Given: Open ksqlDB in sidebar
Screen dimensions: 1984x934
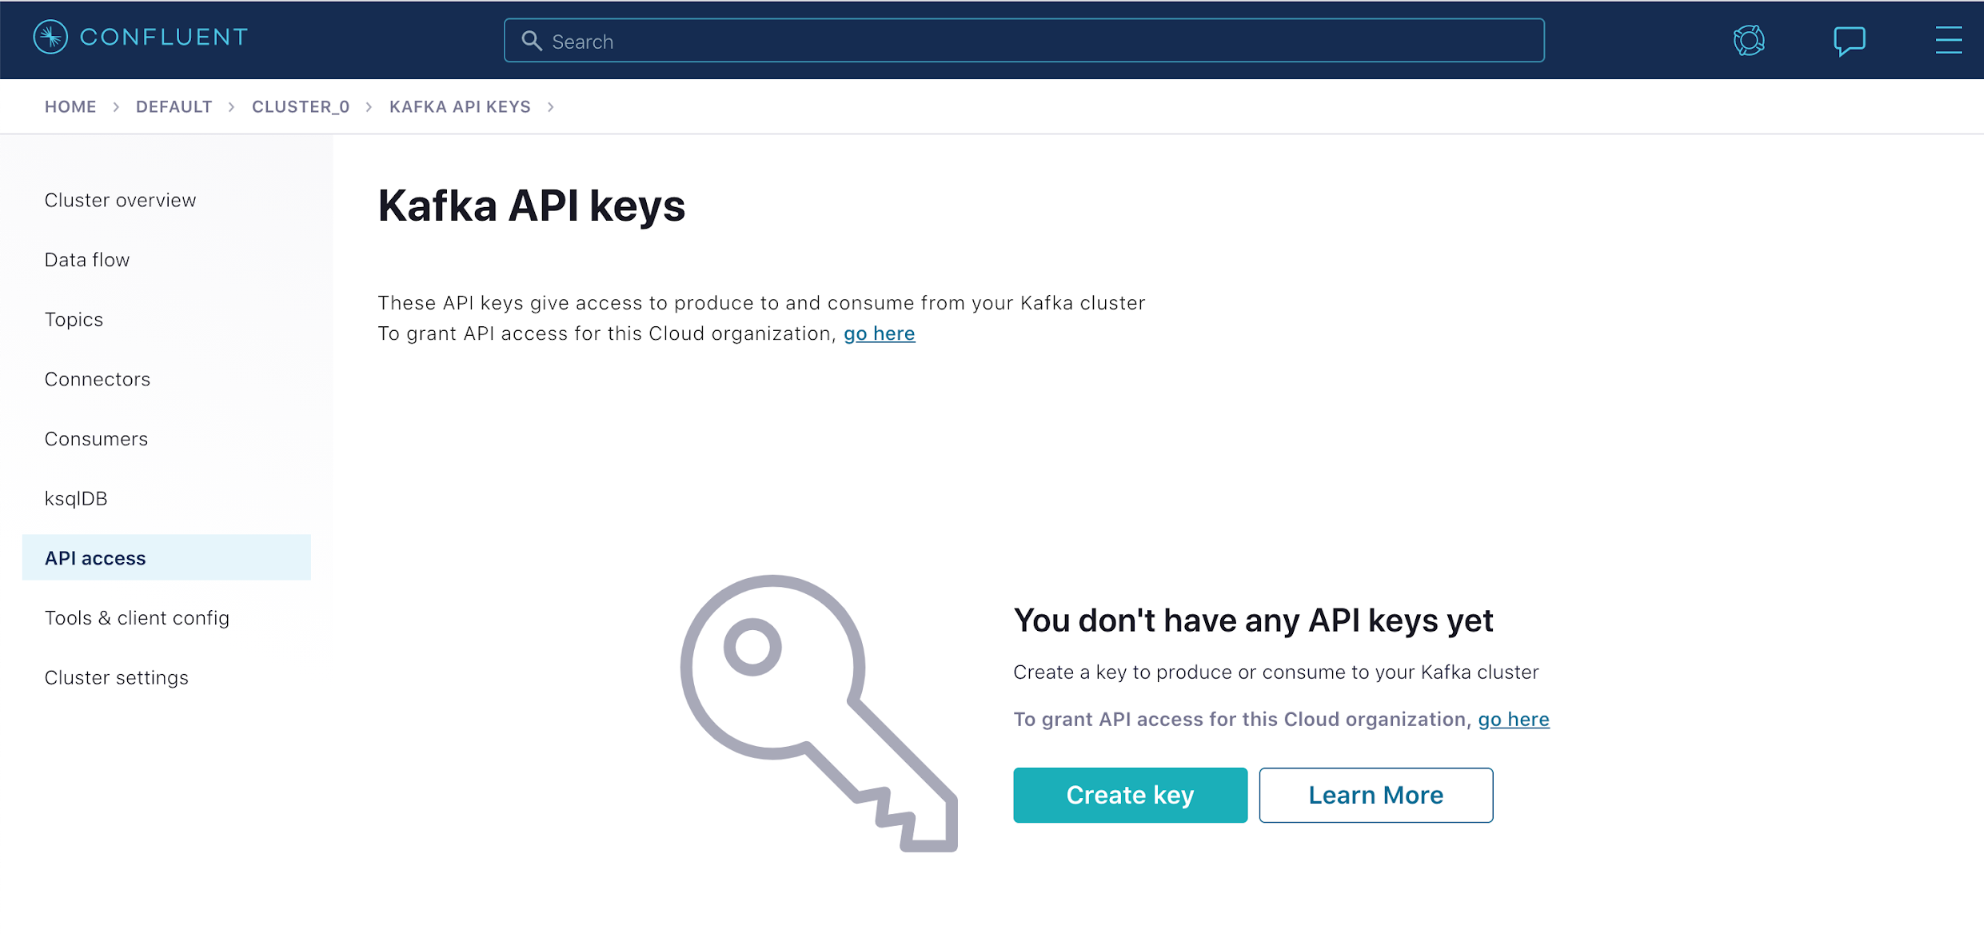Looking at the screenshot, I should (76, 499).
